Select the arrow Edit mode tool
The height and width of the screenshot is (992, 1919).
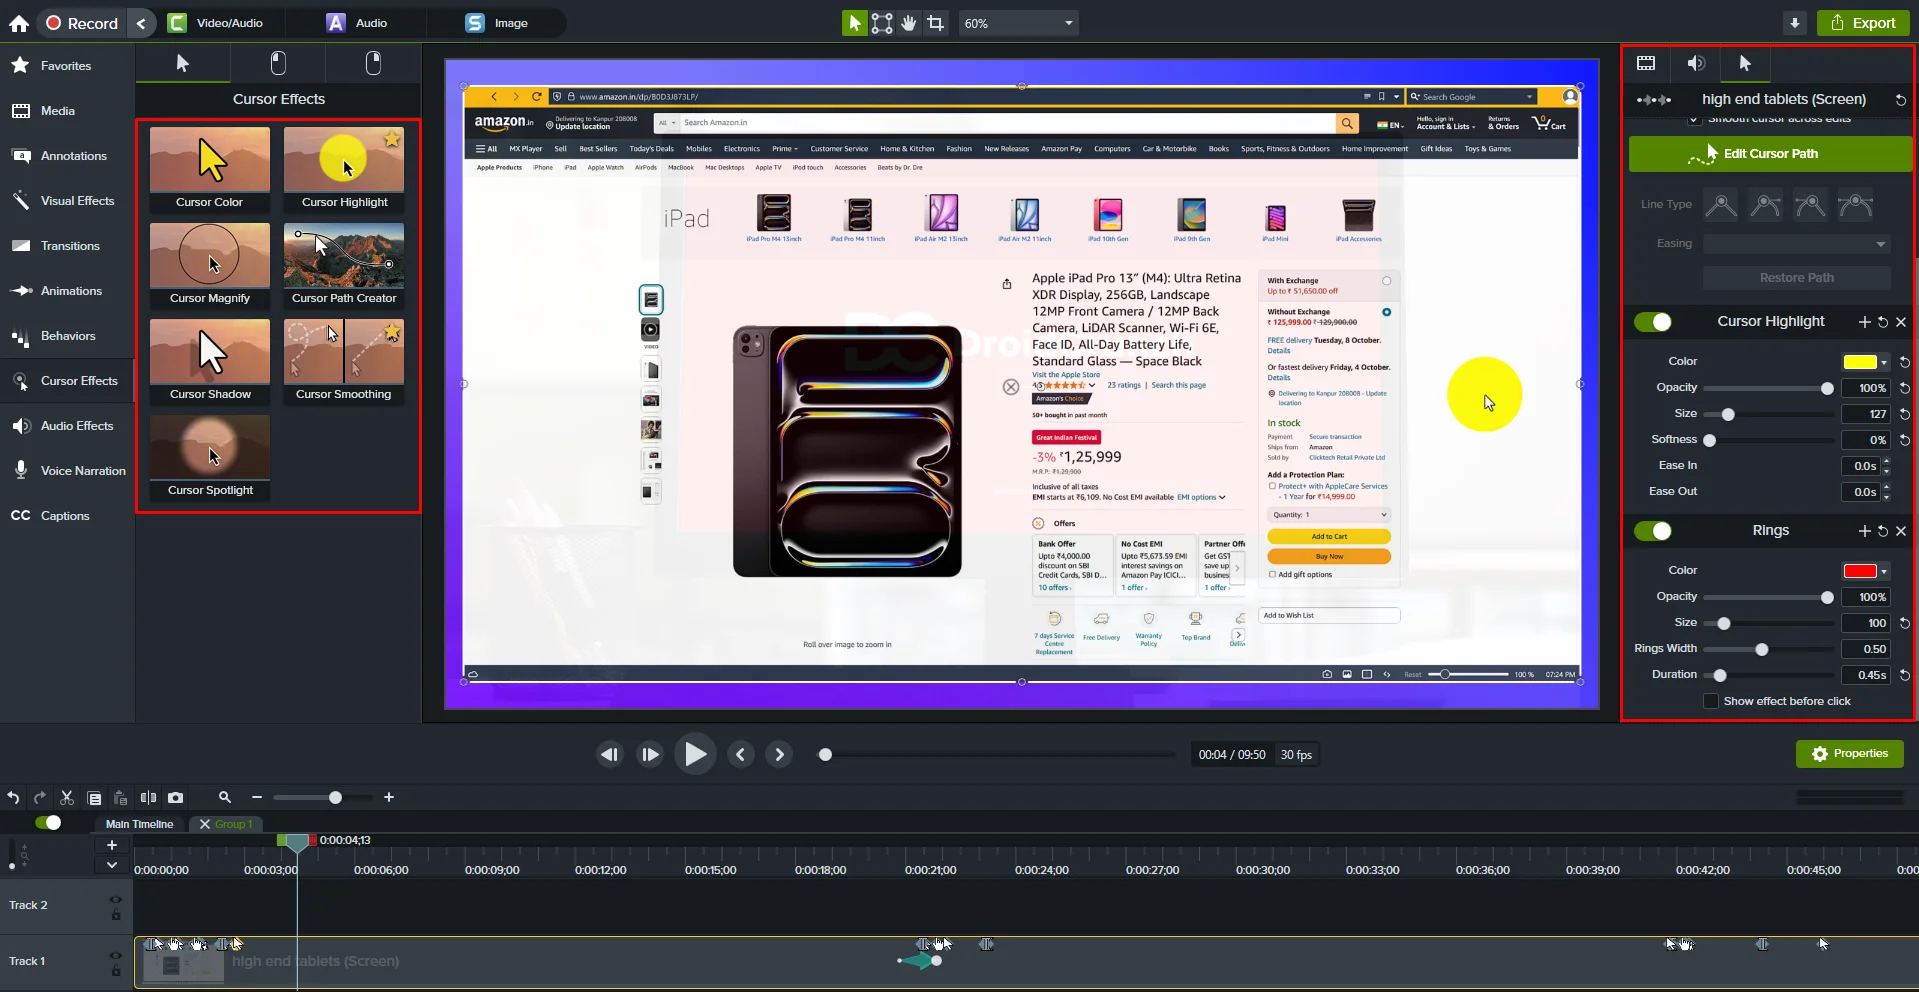click(x=854, y=23)
